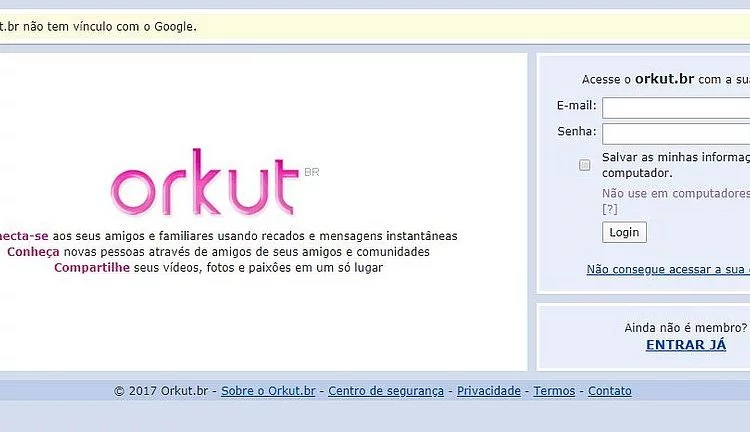750x432 pixels.
Task: Click the Login button
Action: [624, 232]
